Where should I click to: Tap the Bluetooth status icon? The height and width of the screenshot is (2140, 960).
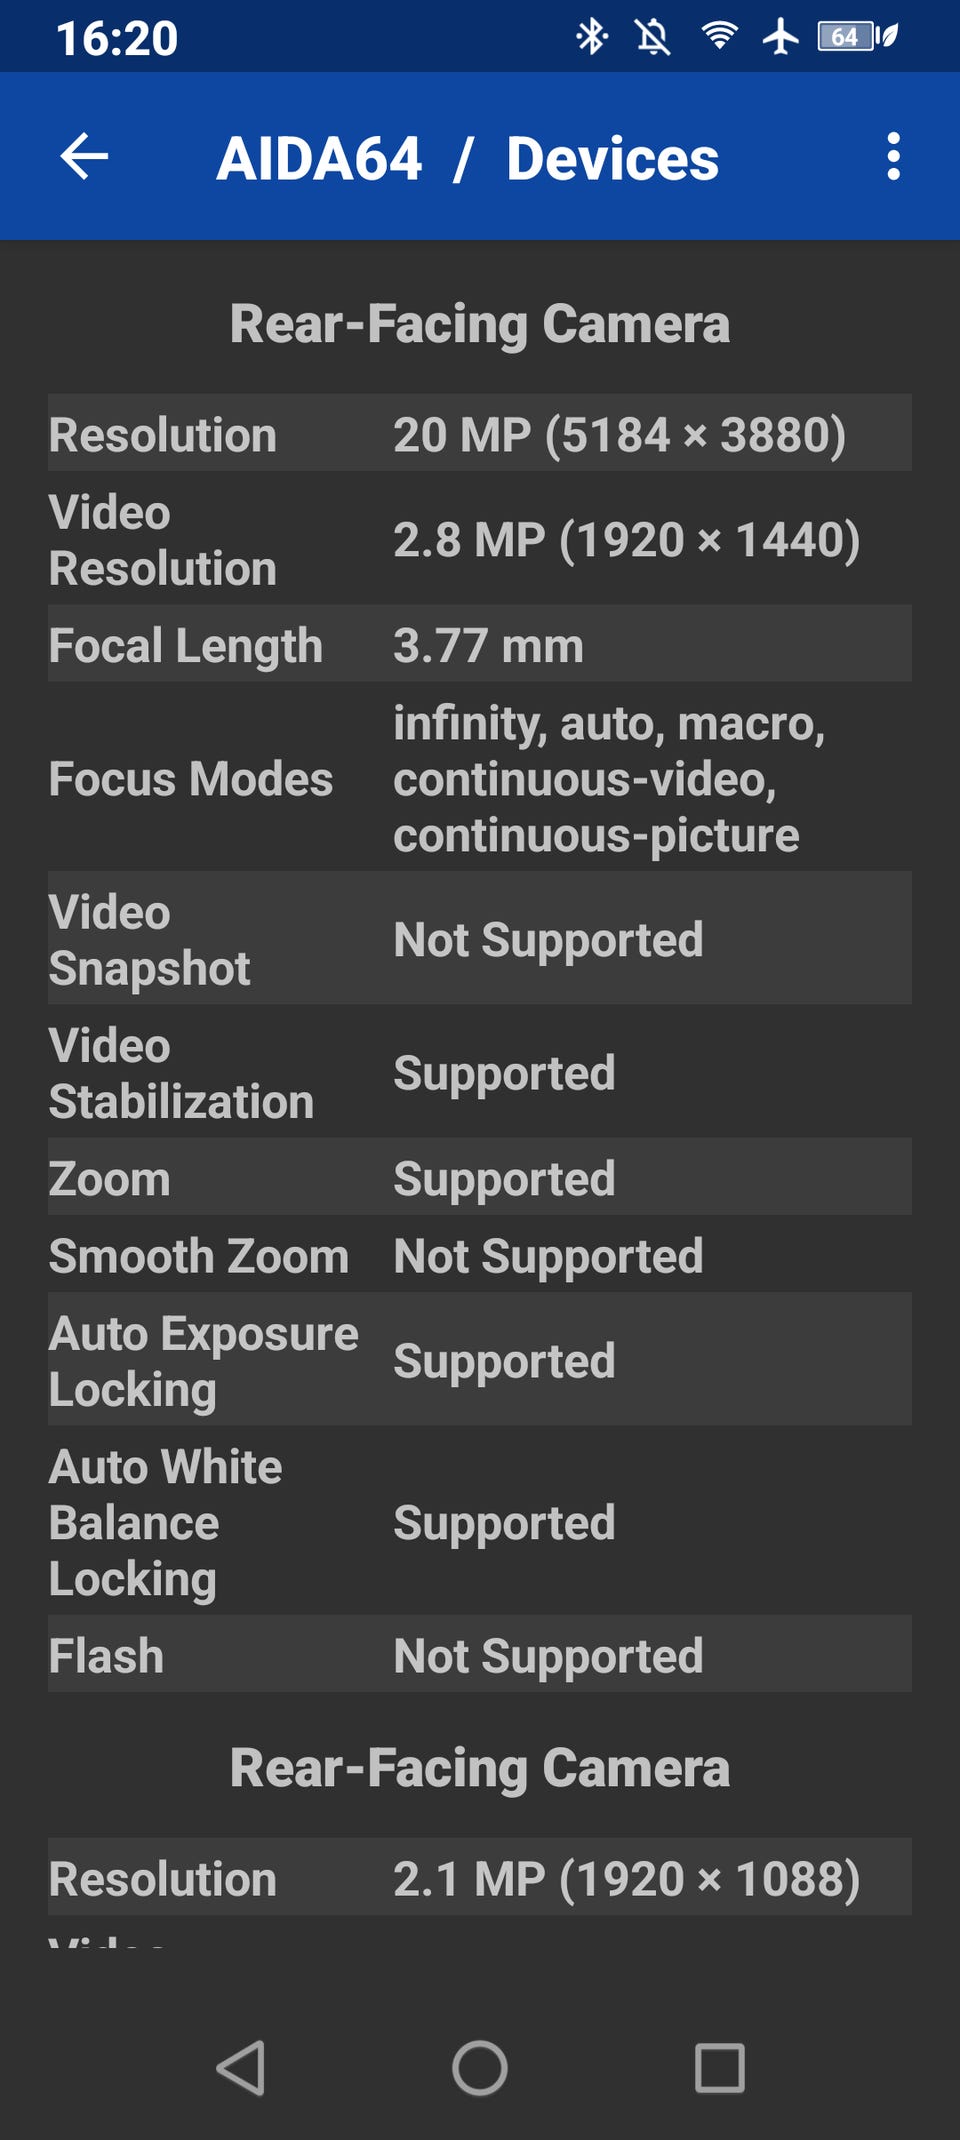(591, 37)
